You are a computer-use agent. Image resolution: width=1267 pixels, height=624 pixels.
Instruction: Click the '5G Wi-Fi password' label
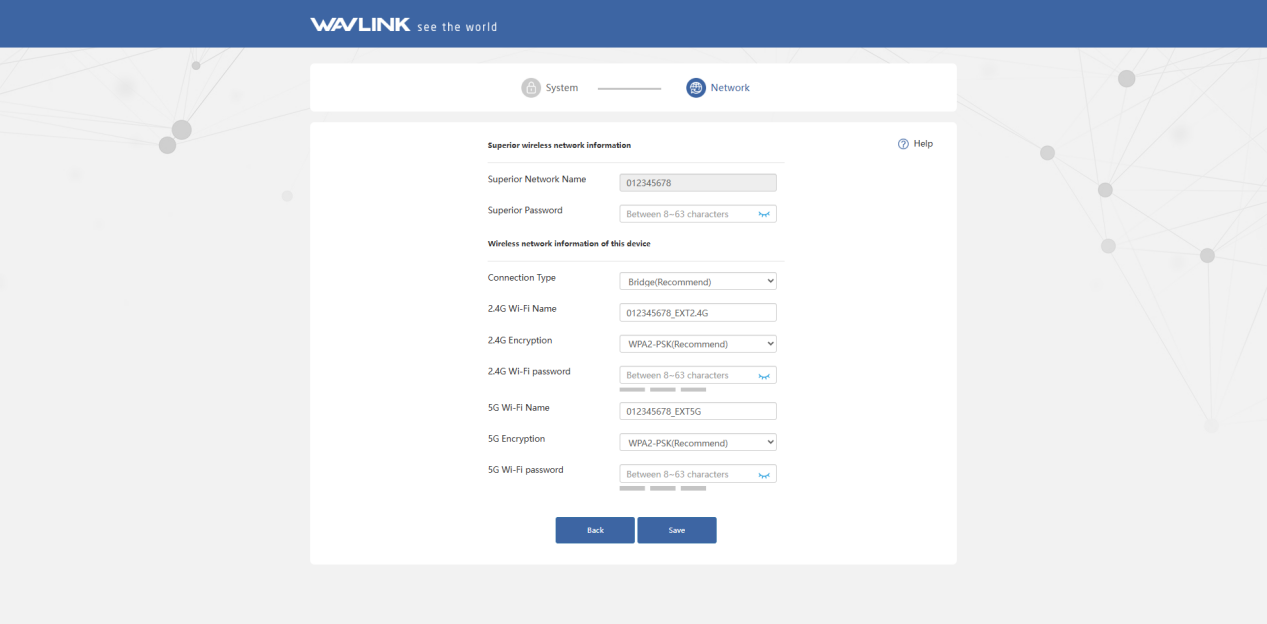point(526,470)
